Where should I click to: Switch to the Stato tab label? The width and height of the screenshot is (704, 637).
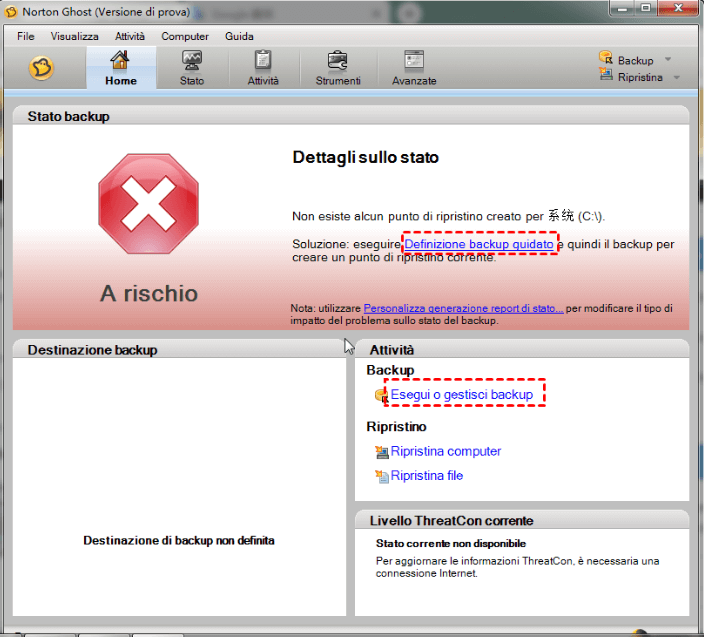click(x=192, y=81)
